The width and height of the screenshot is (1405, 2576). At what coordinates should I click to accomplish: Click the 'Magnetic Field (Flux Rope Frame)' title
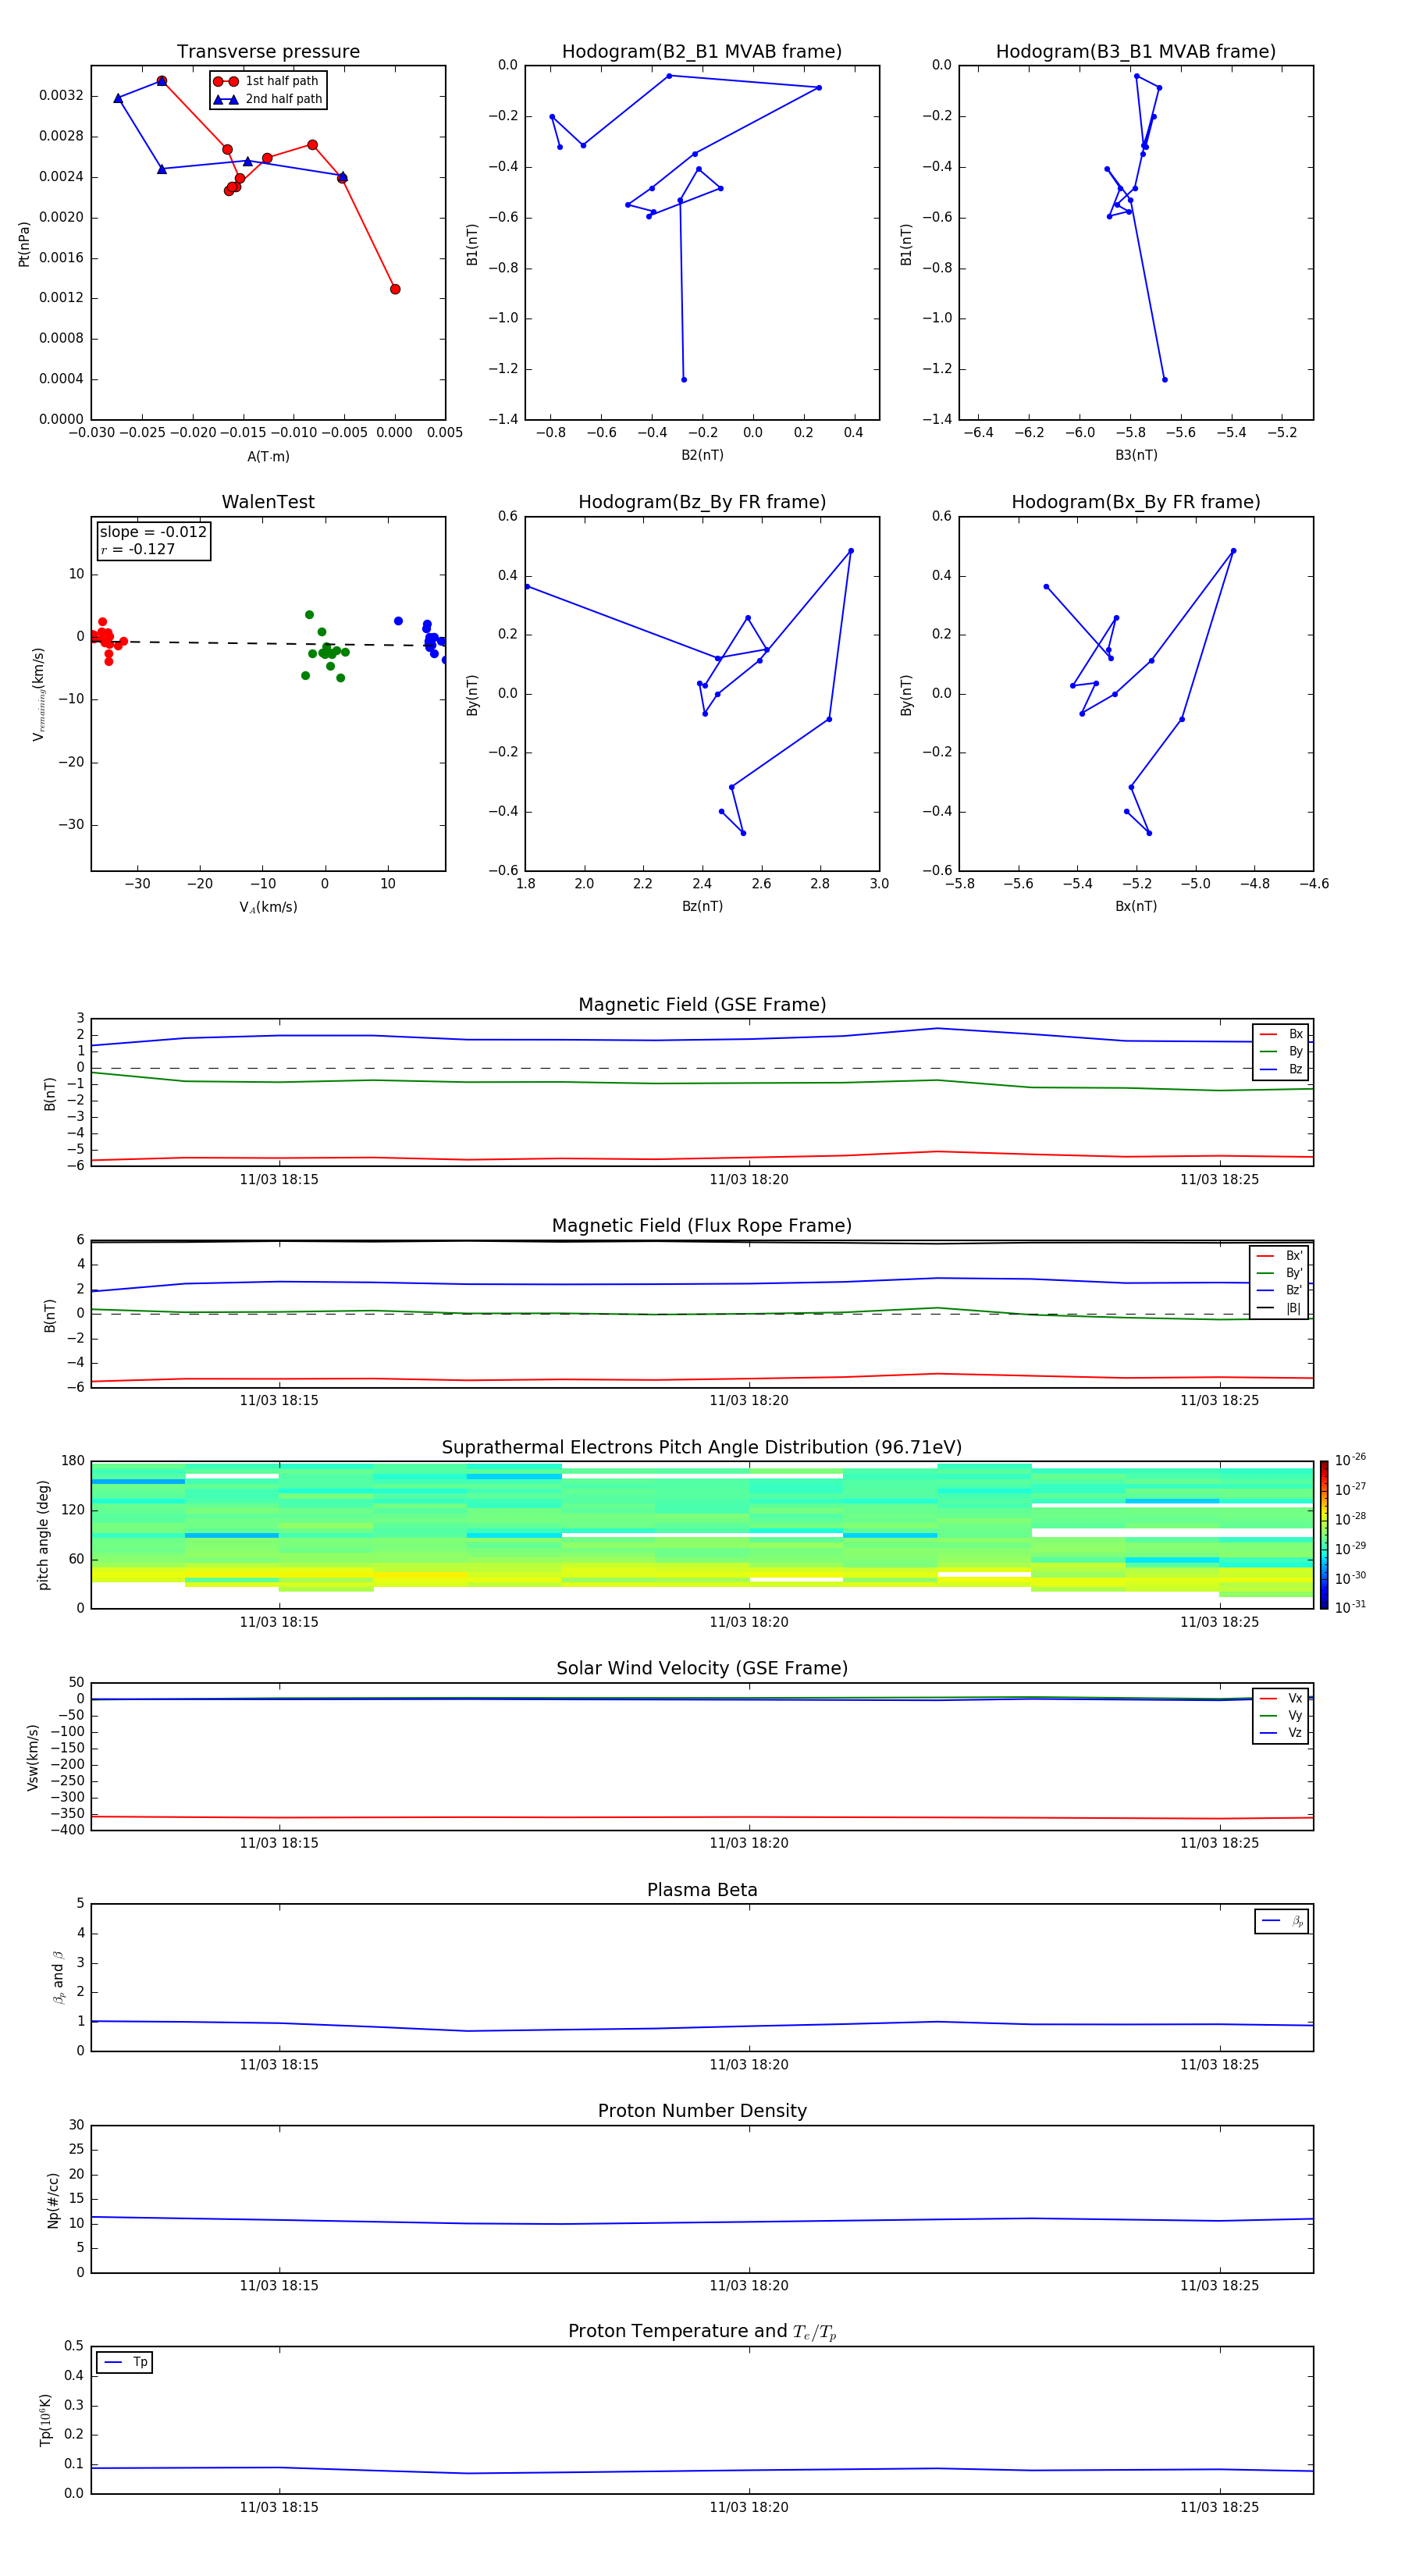click(x=702, y=1226)
